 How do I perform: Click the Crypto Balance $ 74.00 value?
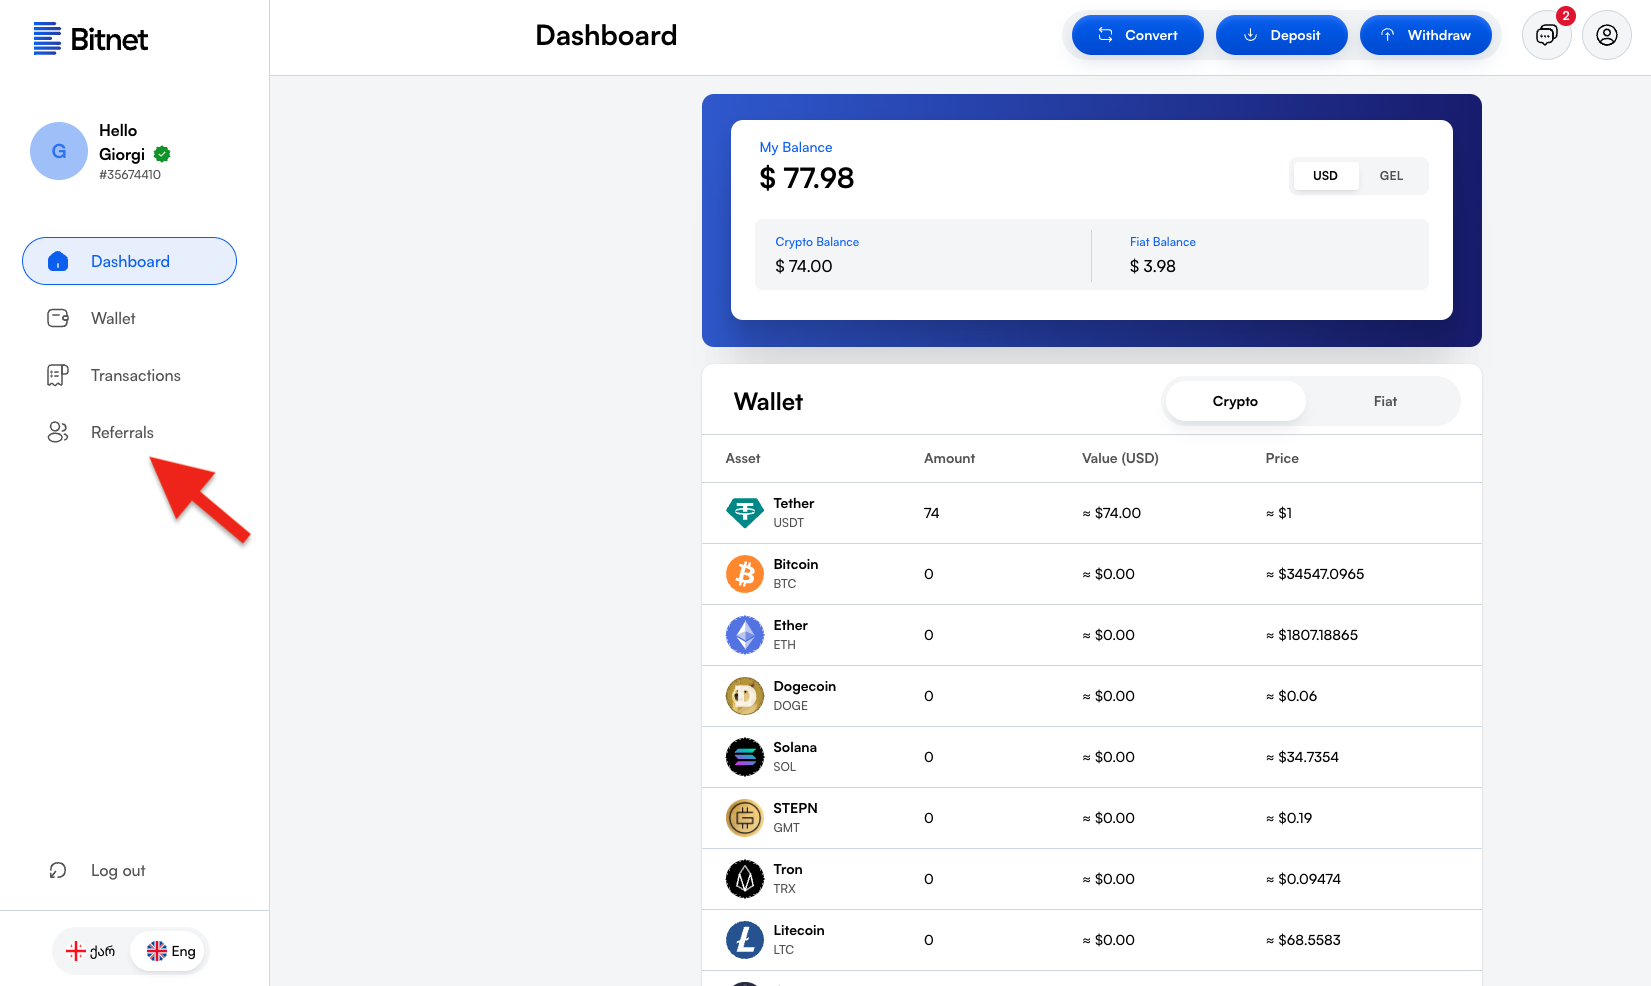point(804,266)
